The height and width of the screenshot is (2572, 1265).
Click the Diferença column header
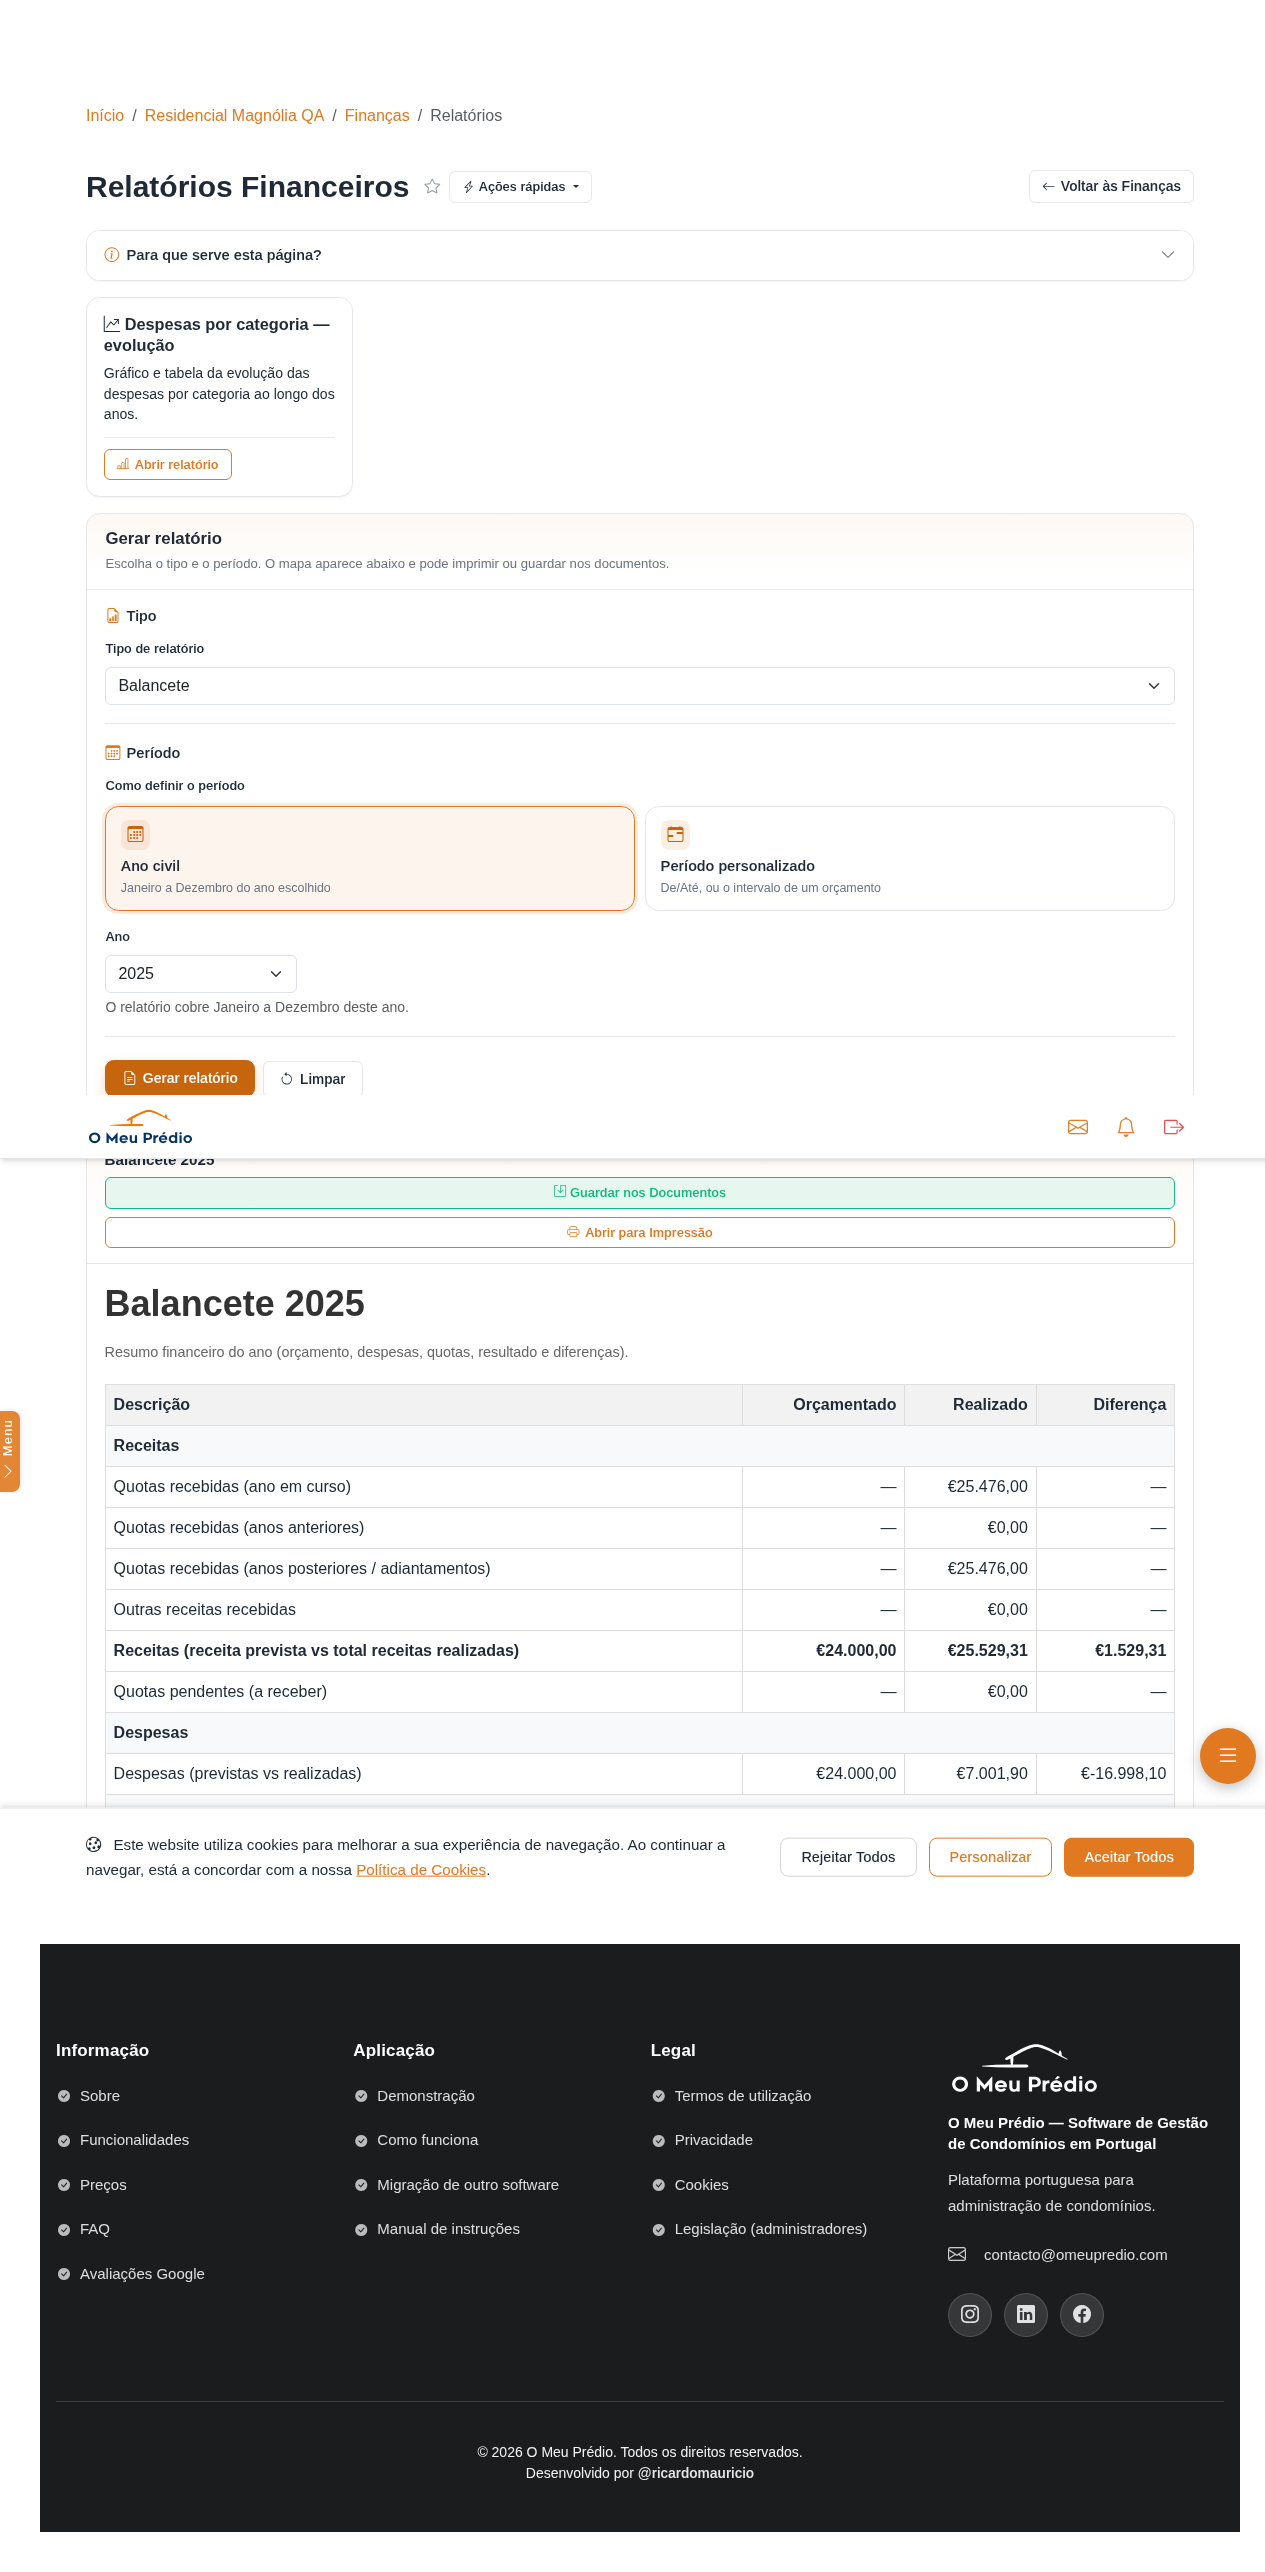1106,1405
